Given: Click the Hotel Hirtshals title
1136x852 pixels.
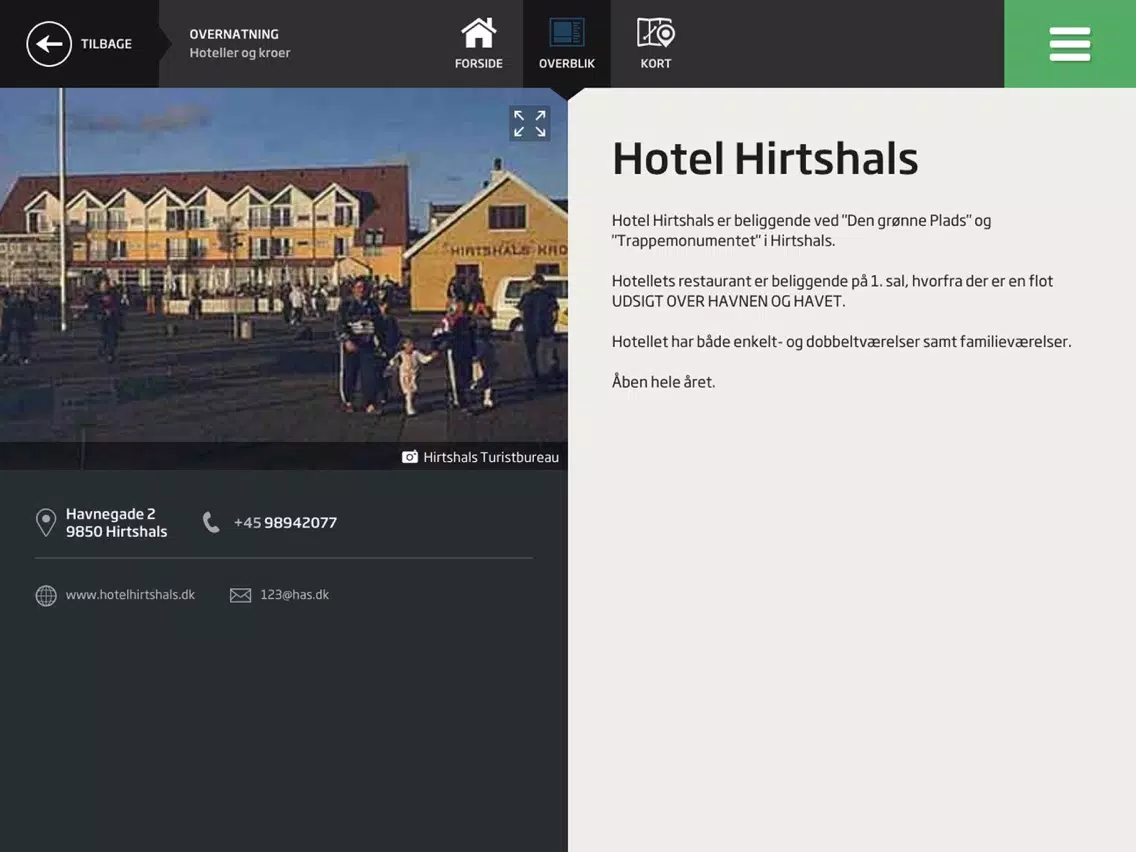Looking at the screenshot, I should pos(765,158).
